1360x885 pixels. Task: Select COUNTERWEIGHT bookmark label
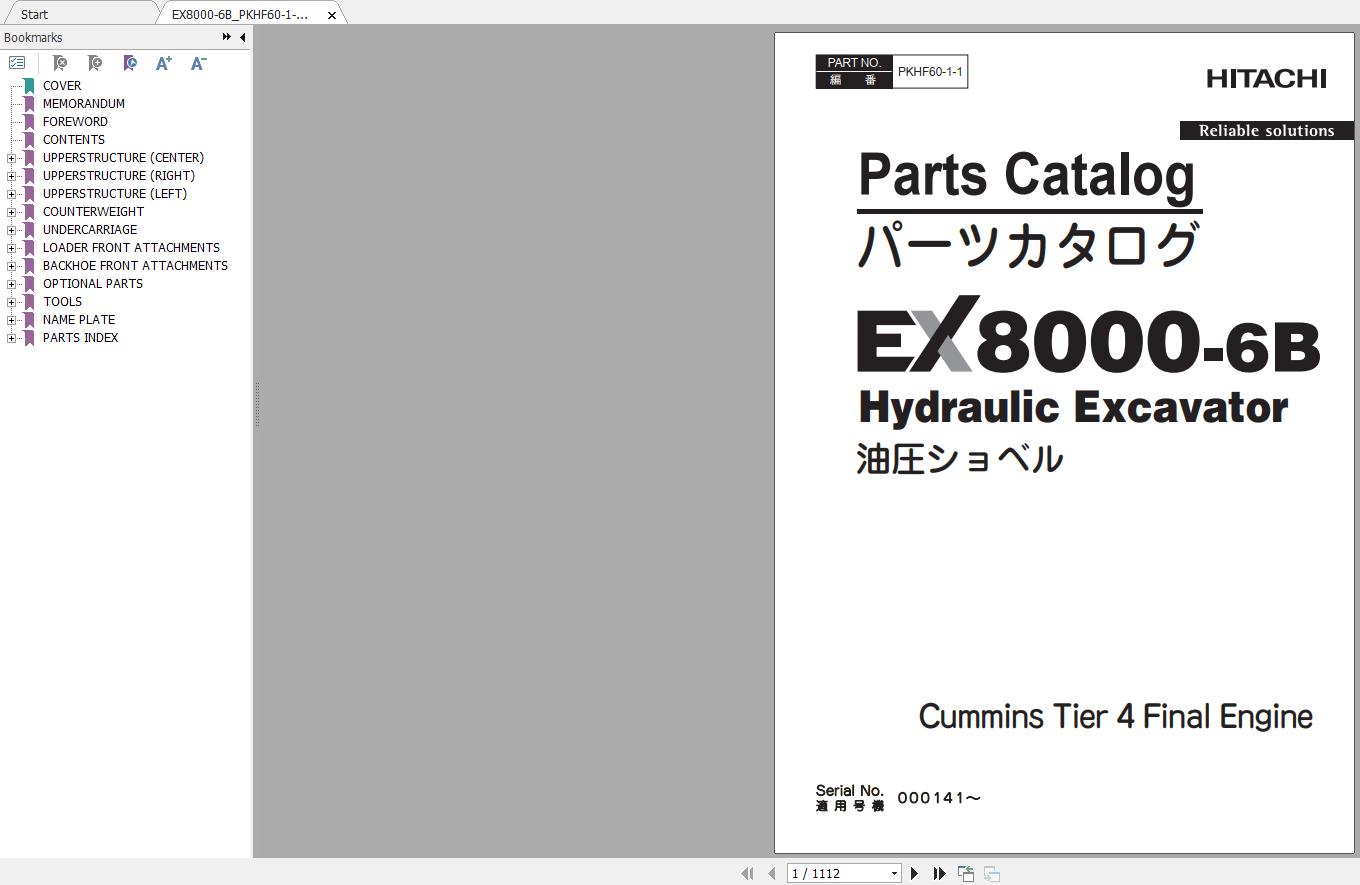click(93, 212)
